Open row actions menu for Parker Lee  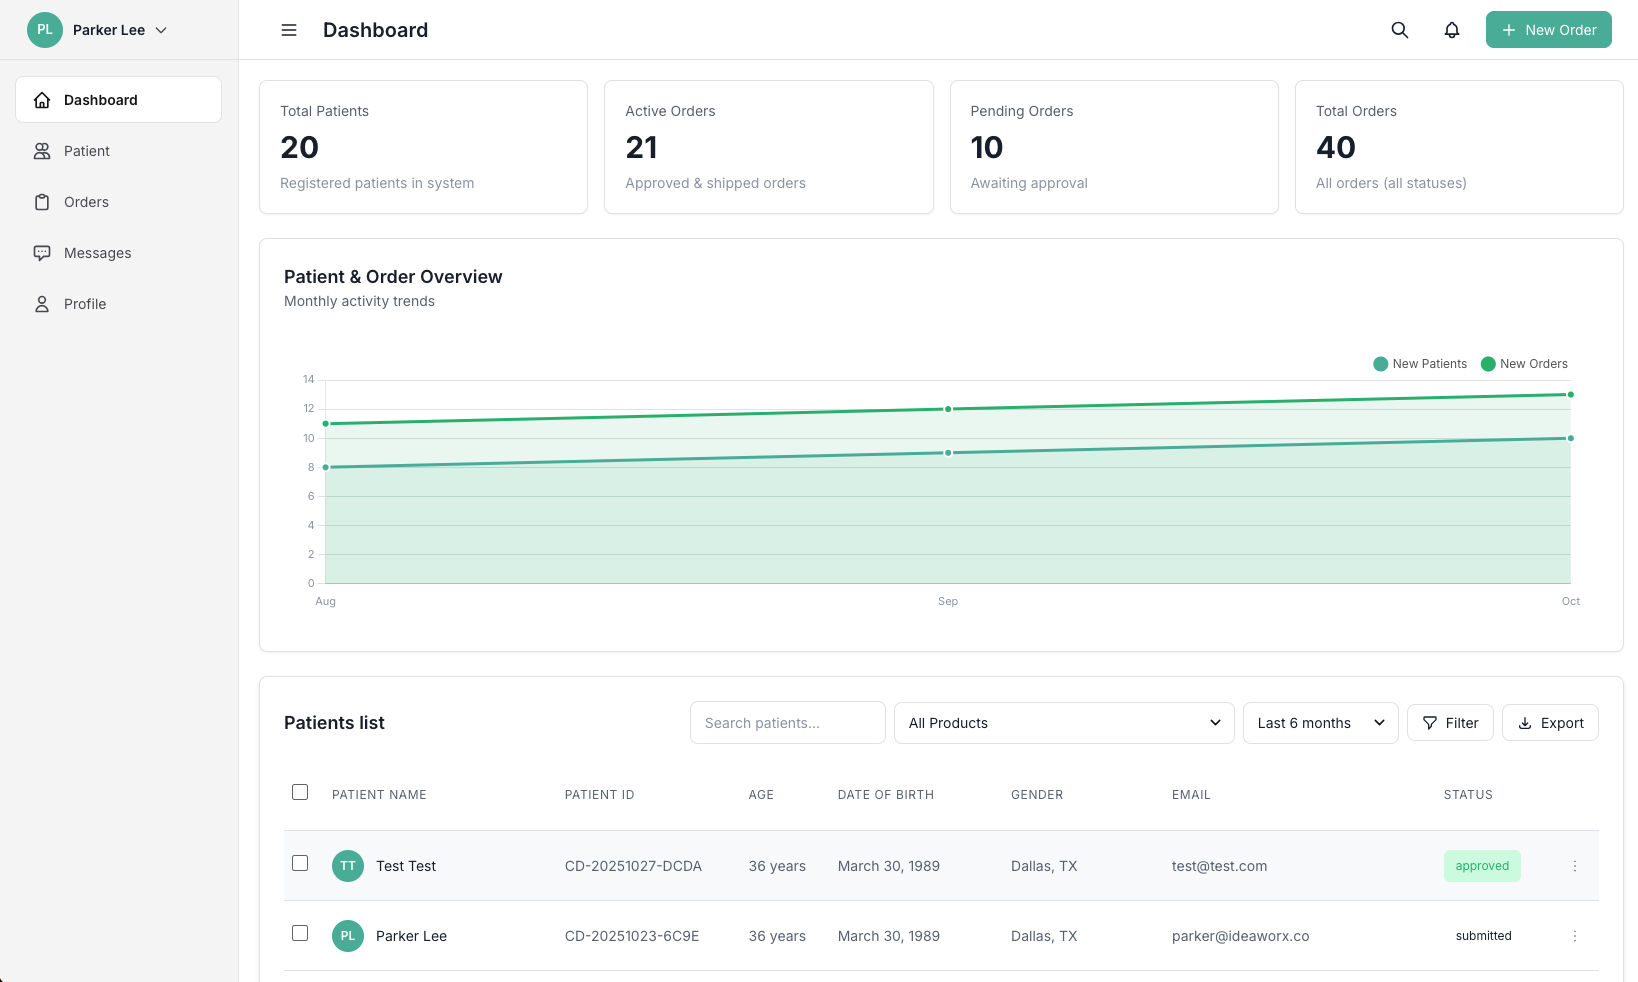pos(1574,936)
